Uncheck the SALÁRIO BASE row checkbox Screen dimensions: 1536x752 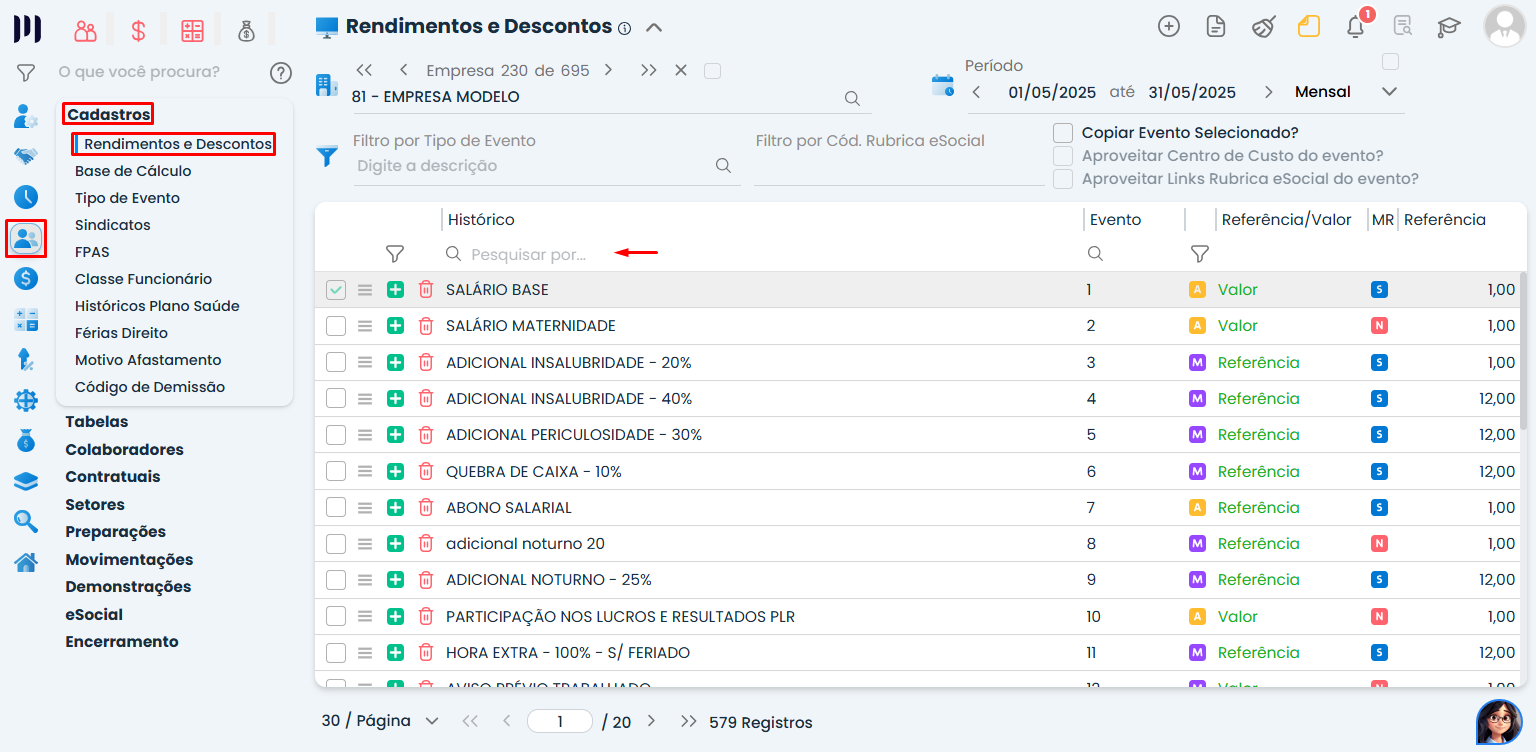pos(336,290)
